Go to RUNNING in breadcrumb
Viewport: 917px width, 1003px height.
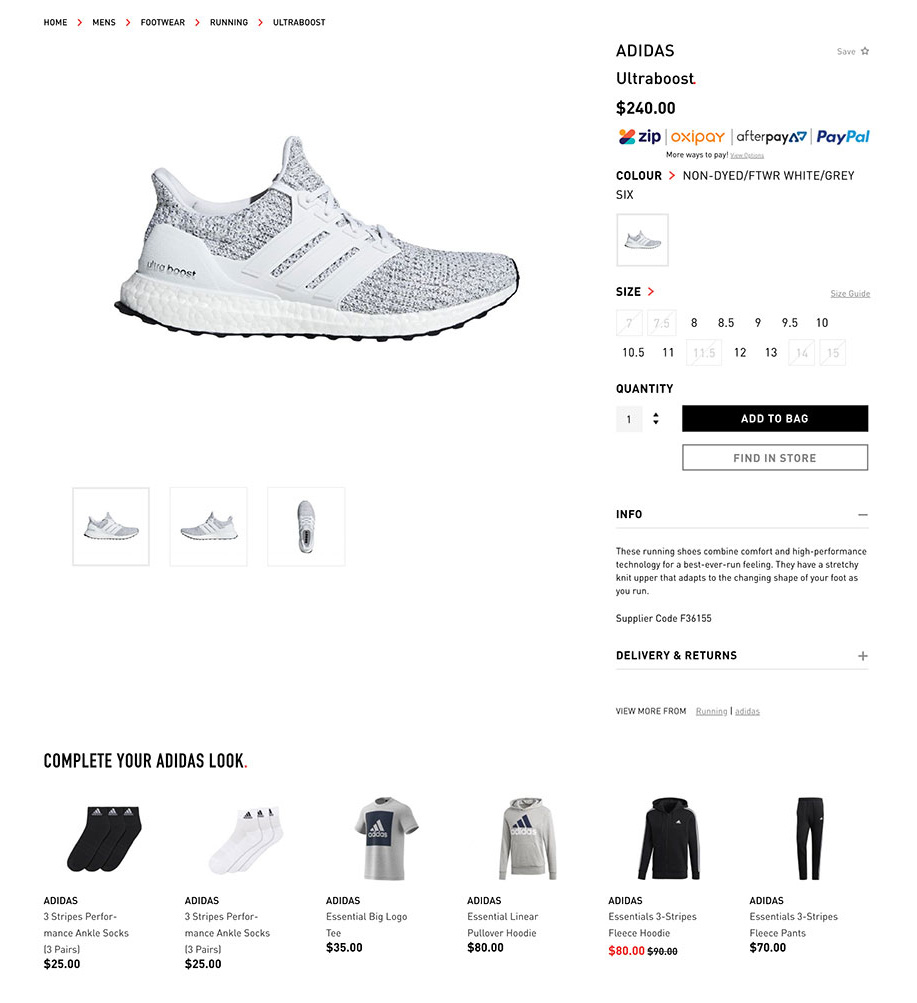[228, 22]
